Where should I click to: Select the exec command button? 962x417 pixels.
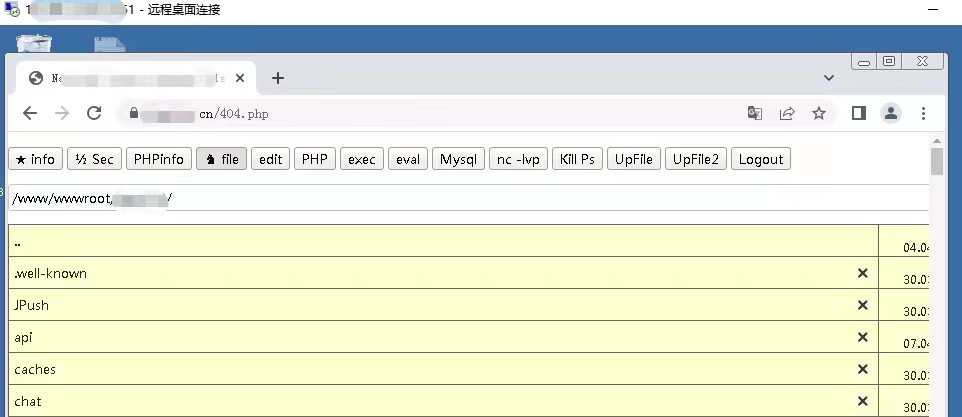361,159
